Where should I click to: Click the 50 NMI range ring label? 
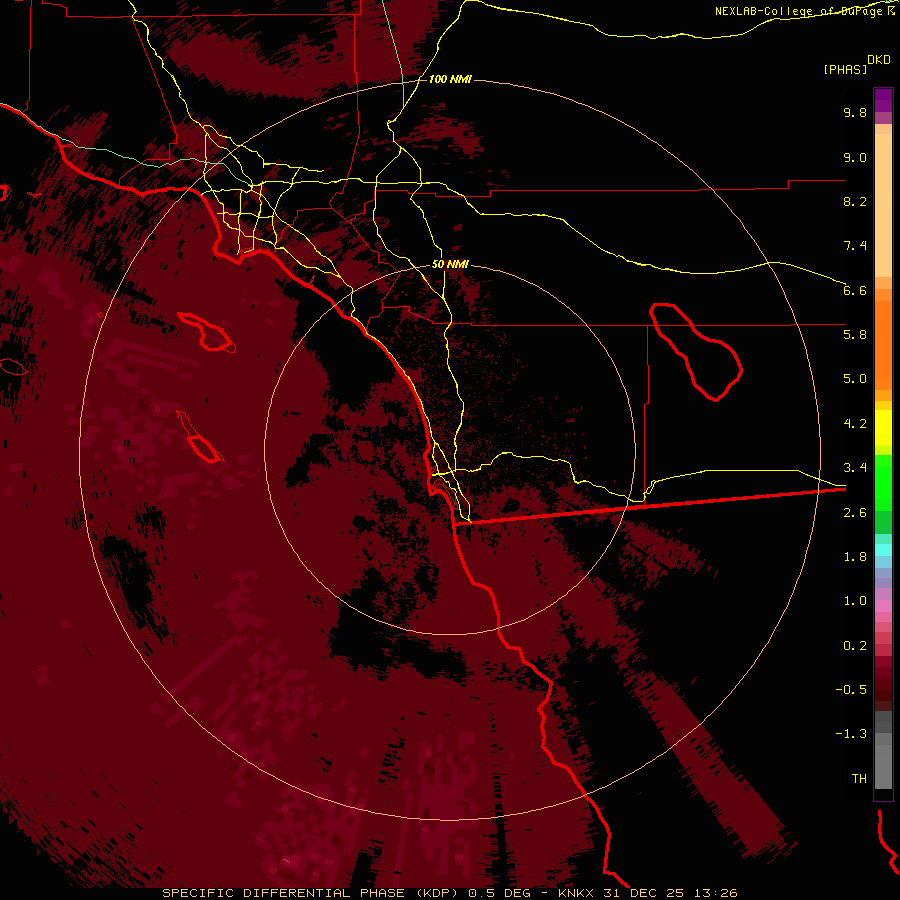(x=450, y=264)
